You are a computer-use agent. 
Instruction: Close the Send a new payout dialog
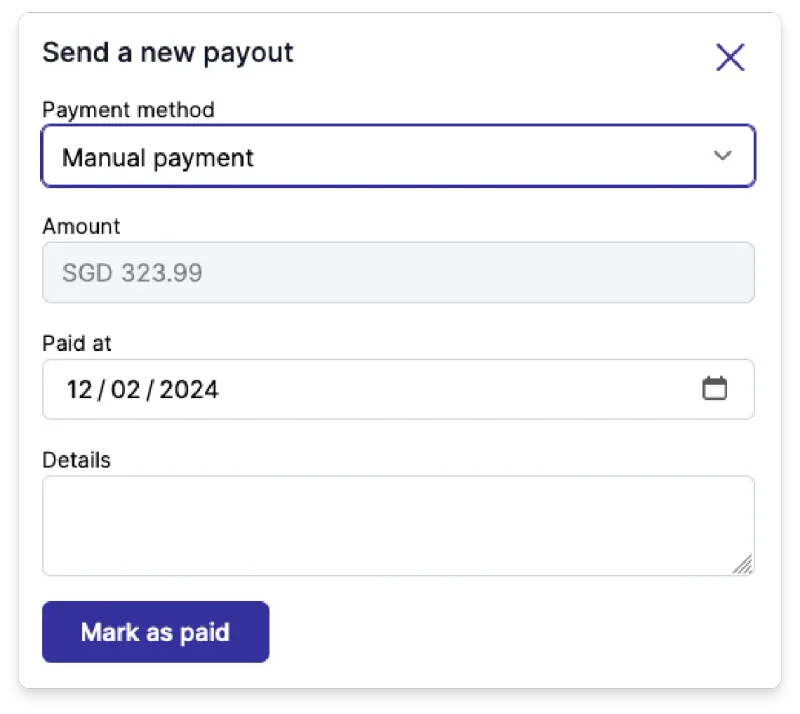click(730, 58)
